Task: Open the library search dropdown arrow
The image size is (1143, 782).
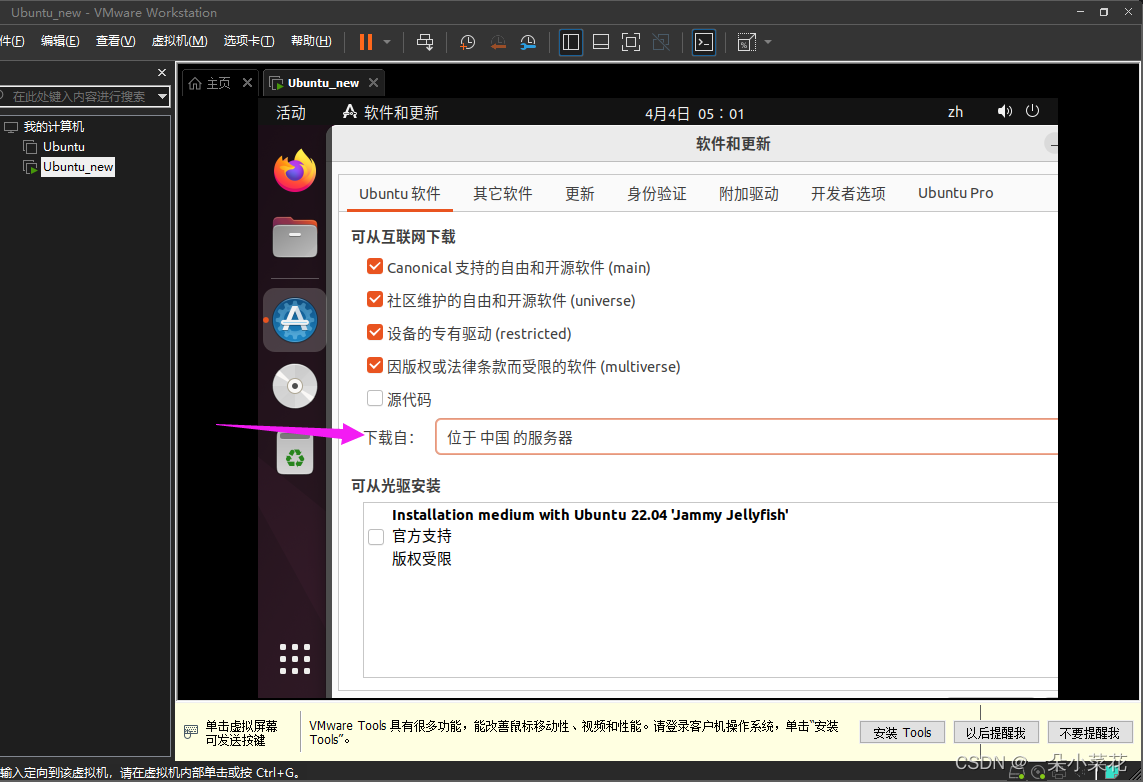Action: (163, 96)
